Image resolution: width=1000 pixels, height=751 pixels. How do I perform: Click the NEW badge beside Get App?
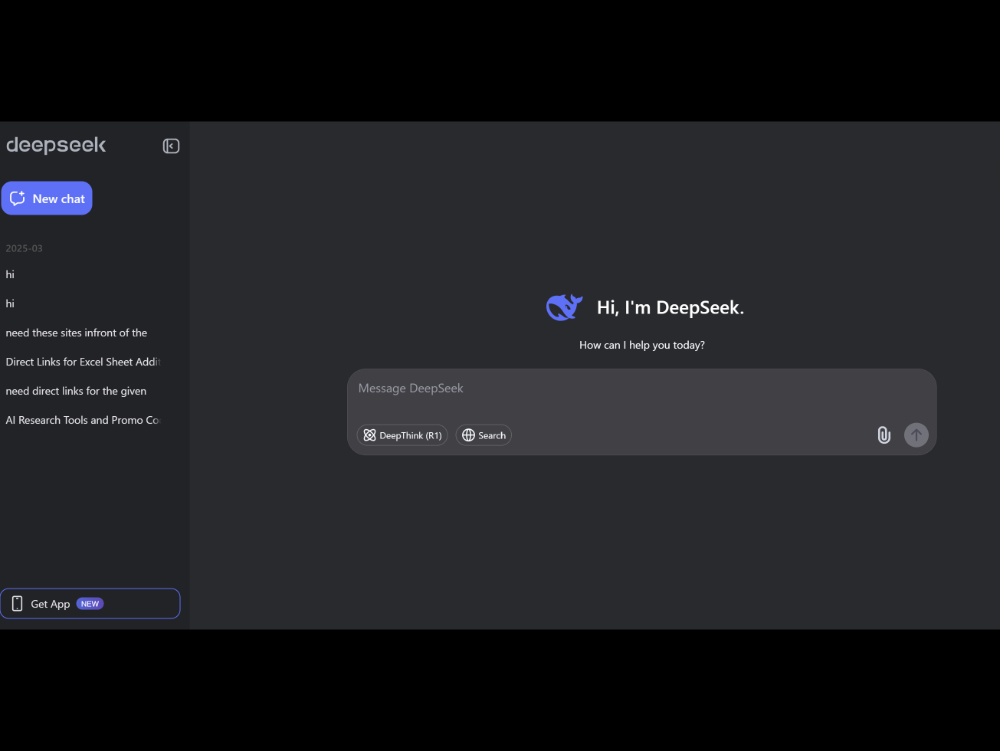(90, 604)
